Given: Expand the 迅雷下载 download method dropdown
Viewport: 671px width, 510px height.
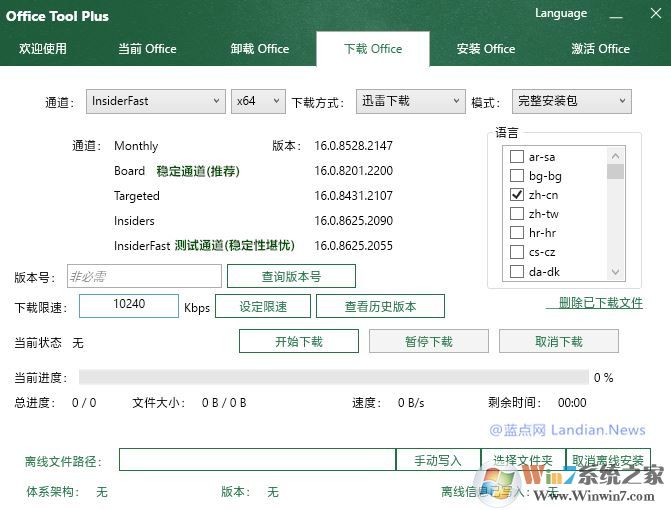Looking at the screenshot, I should [x=410, y=101].
